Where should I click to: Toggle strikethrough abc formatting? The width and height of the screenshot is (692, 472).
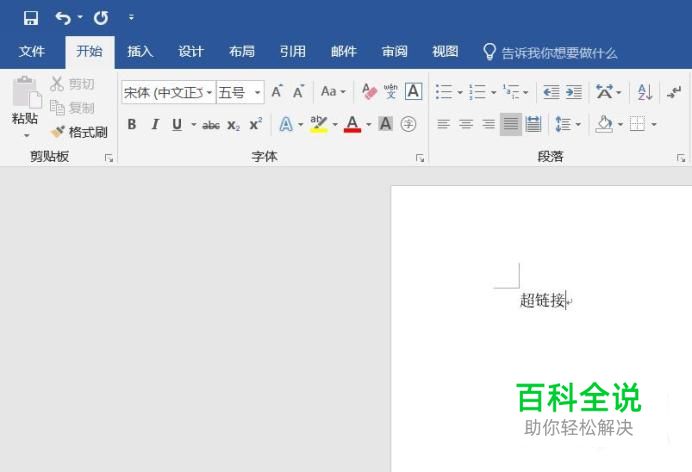[211, 125]
